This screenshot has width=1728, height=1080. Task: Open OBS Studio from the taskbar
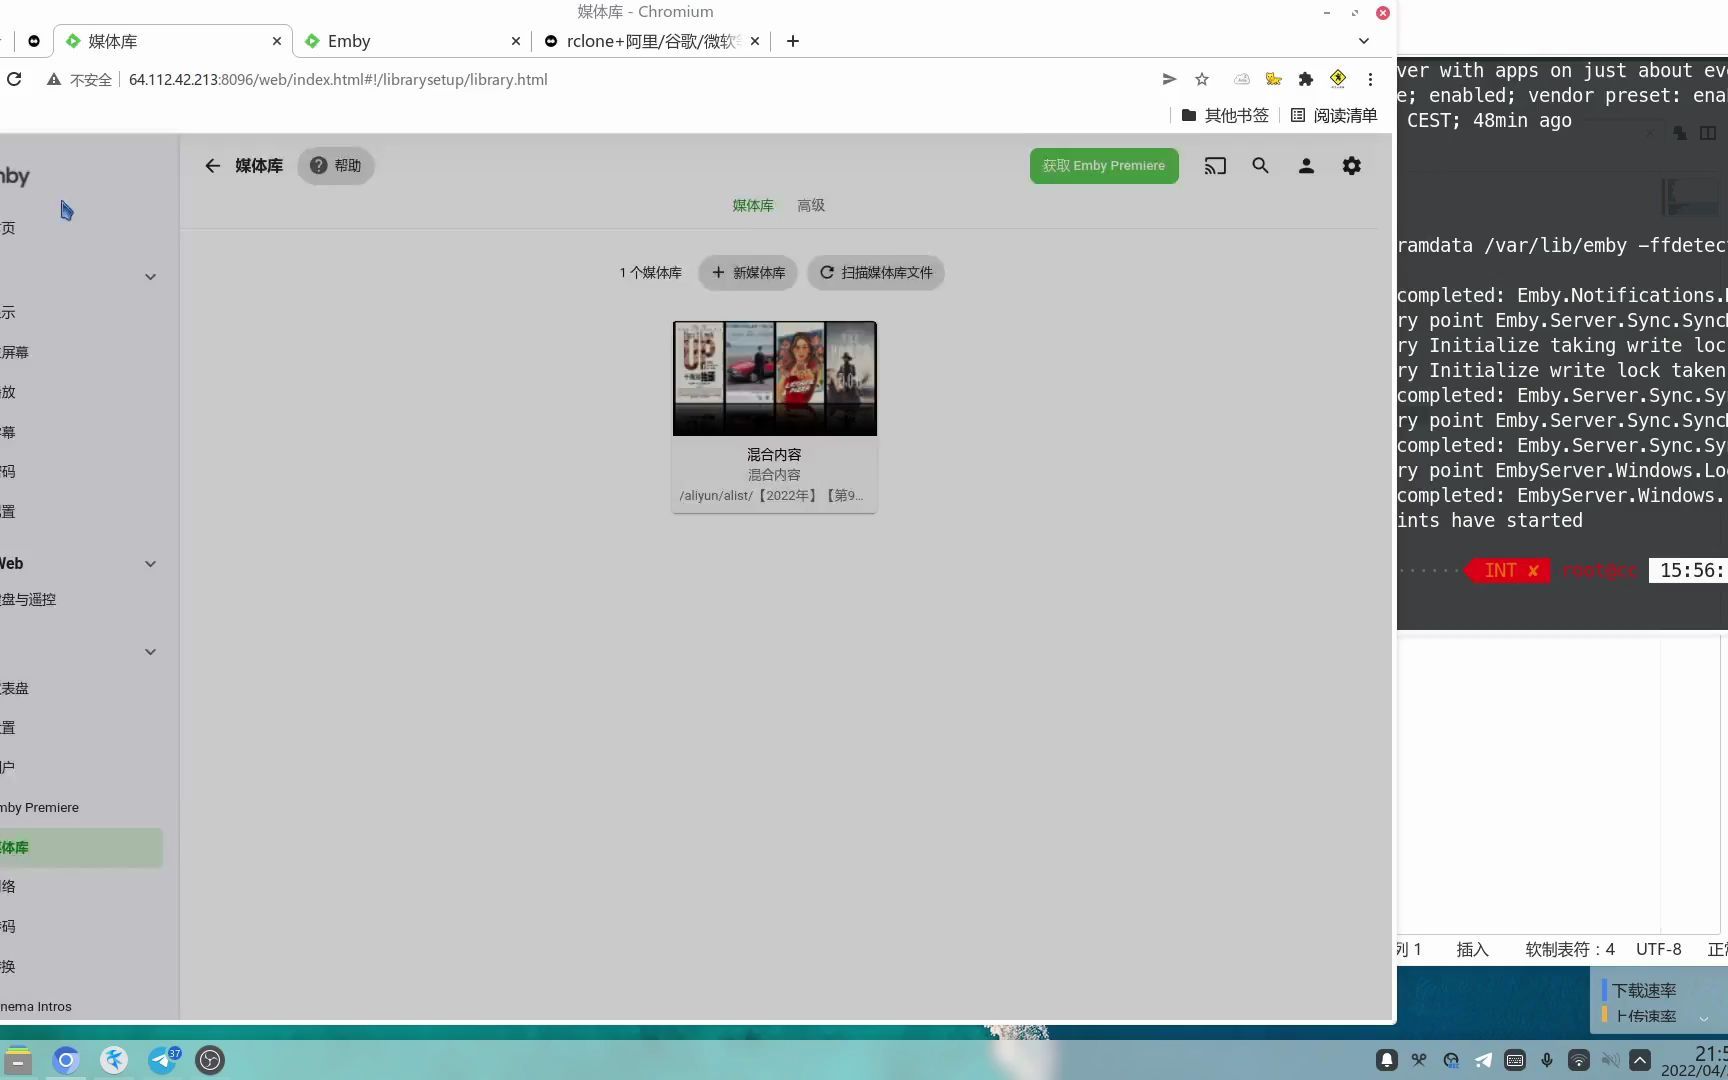click(210, 1060)
